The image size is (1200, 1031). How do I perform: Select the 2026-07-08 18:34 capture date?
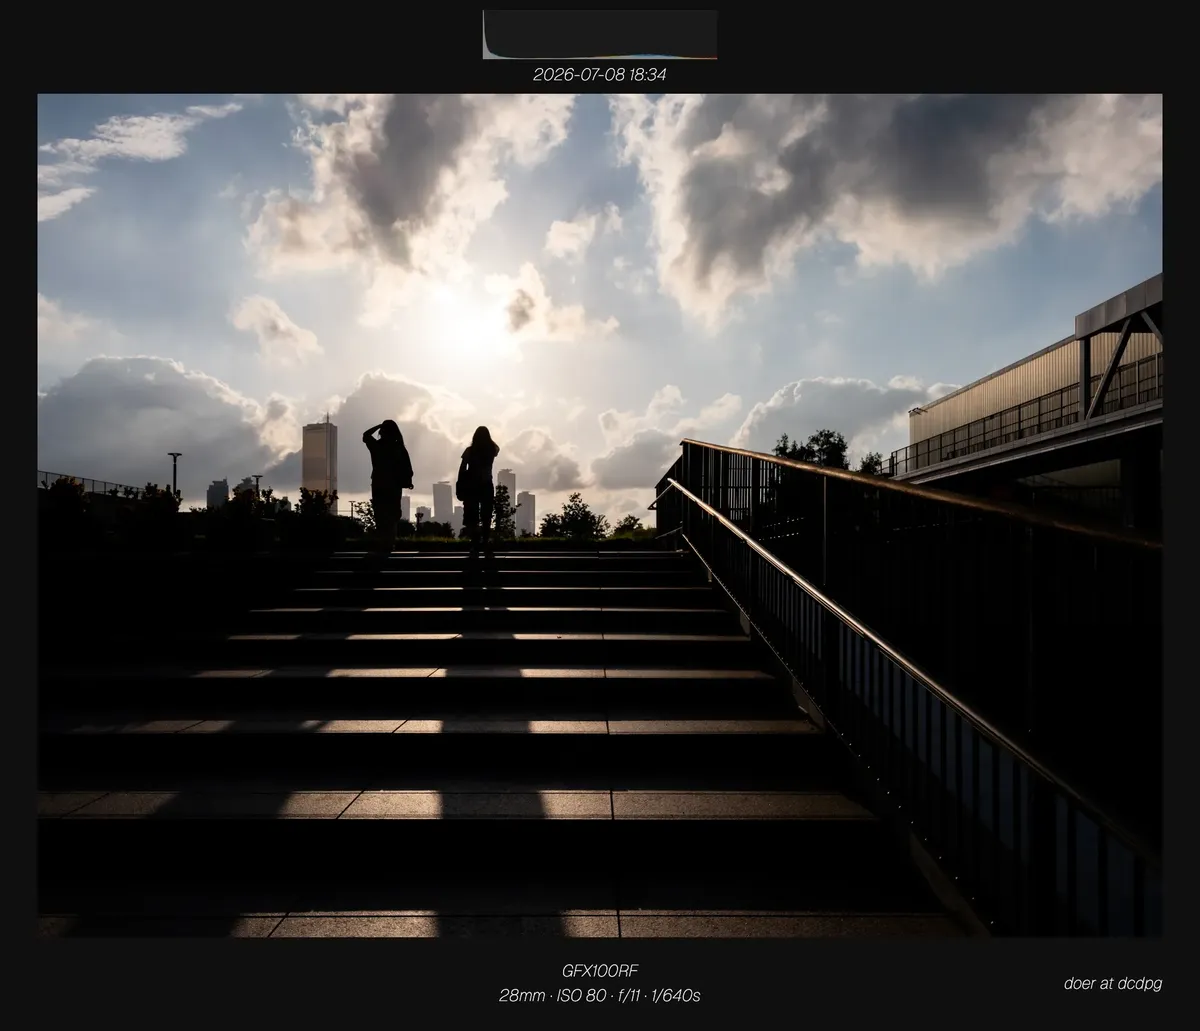pos(599,75)
